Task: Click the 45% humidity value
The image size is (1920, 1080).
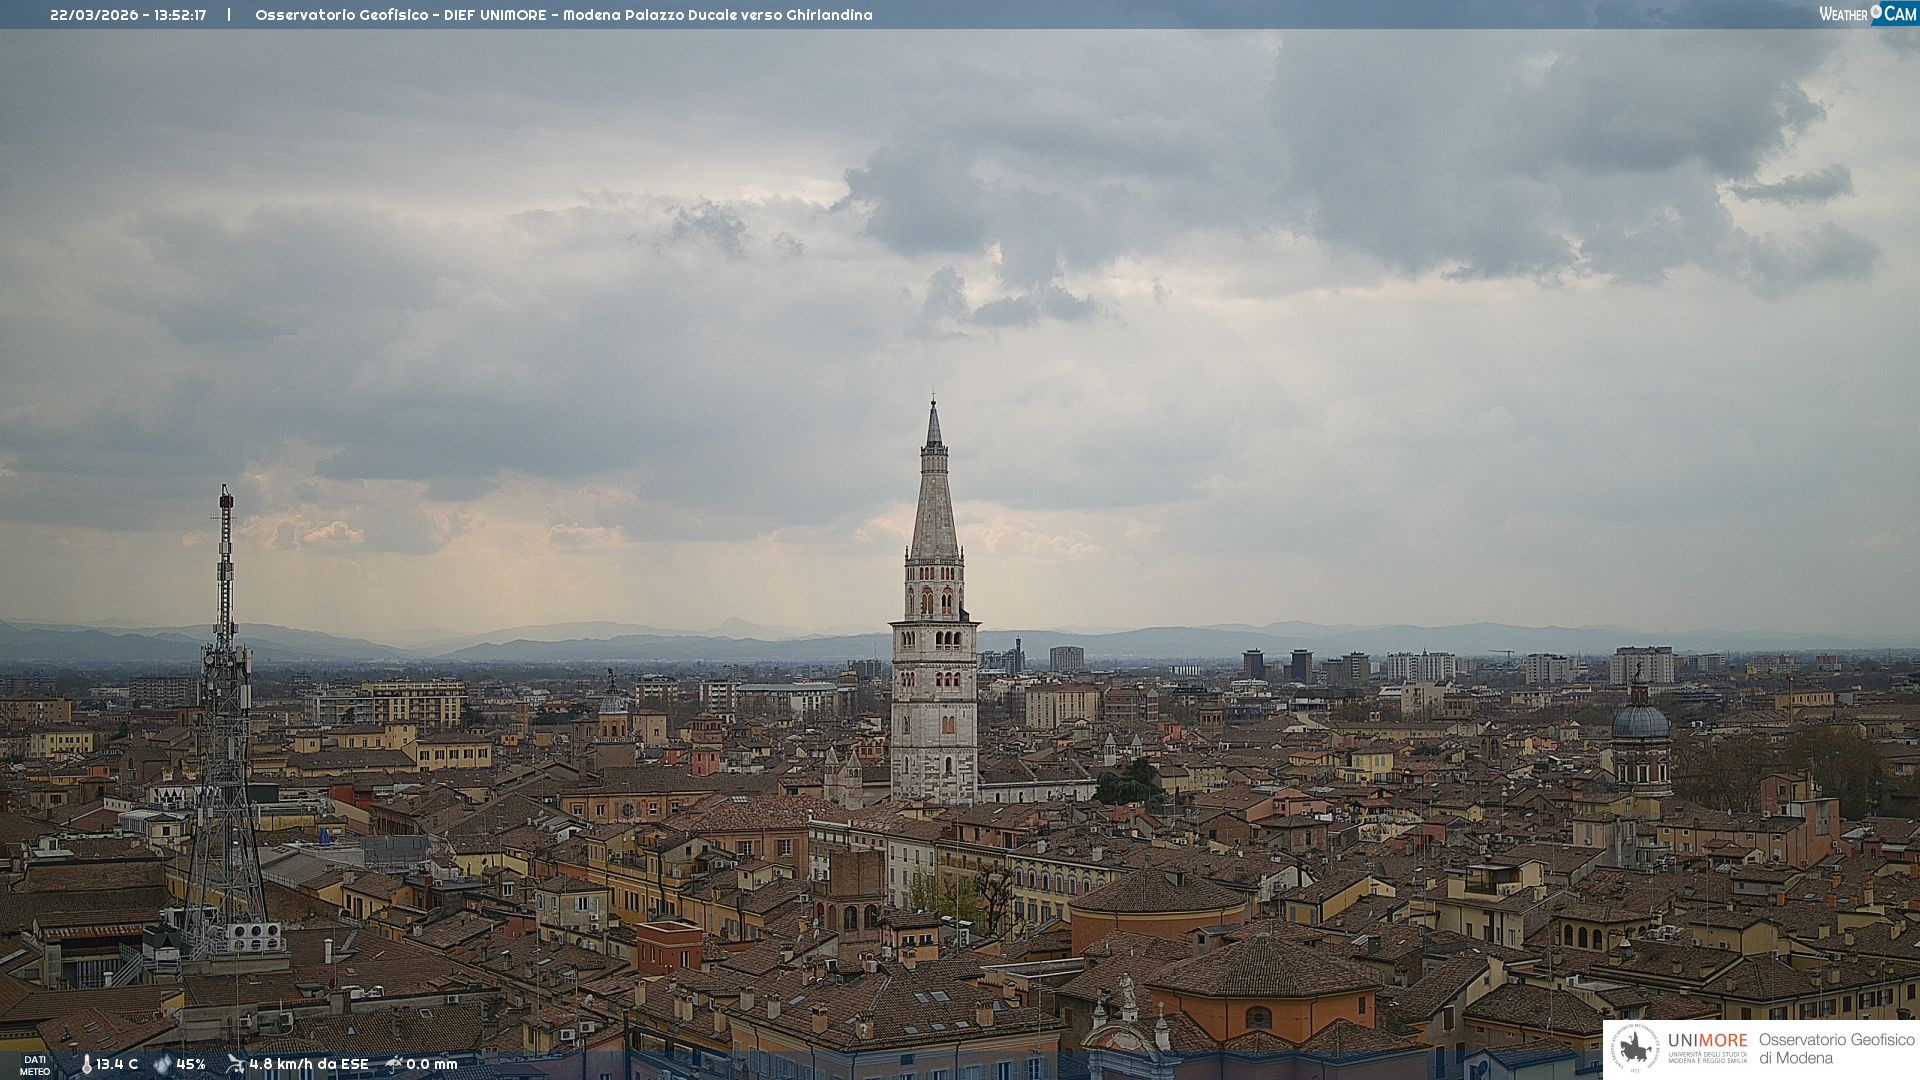Action: coord(190,1064)
